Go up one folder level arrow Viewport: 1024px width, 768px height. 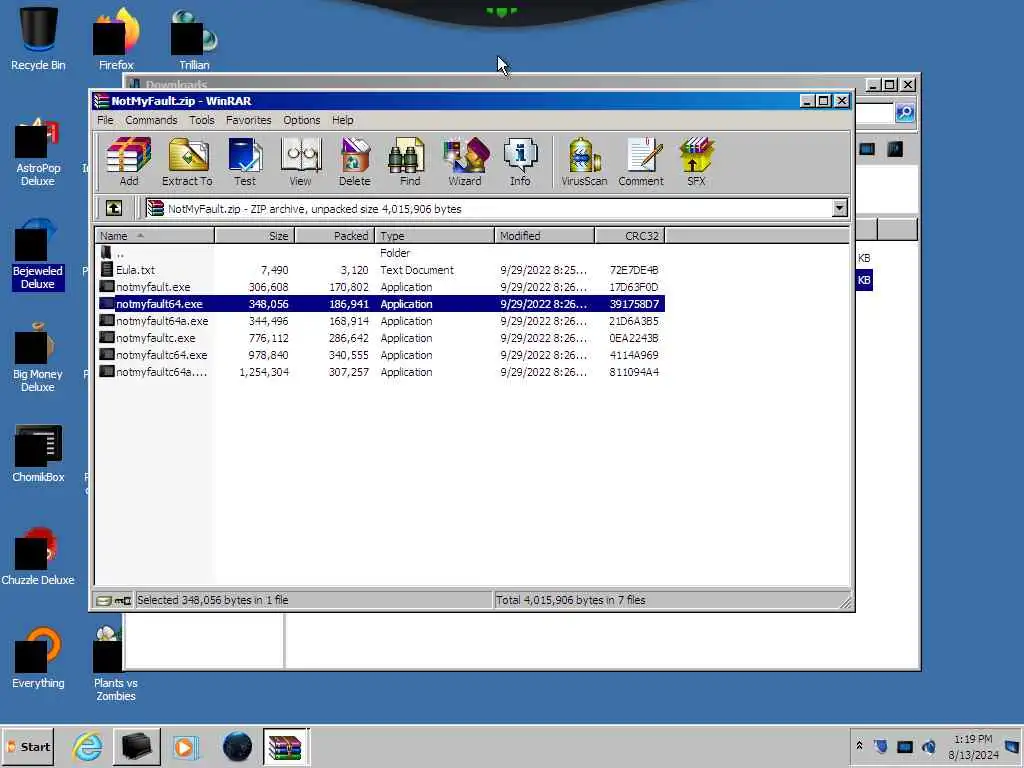pyautogui.click(x=114, y=208)
